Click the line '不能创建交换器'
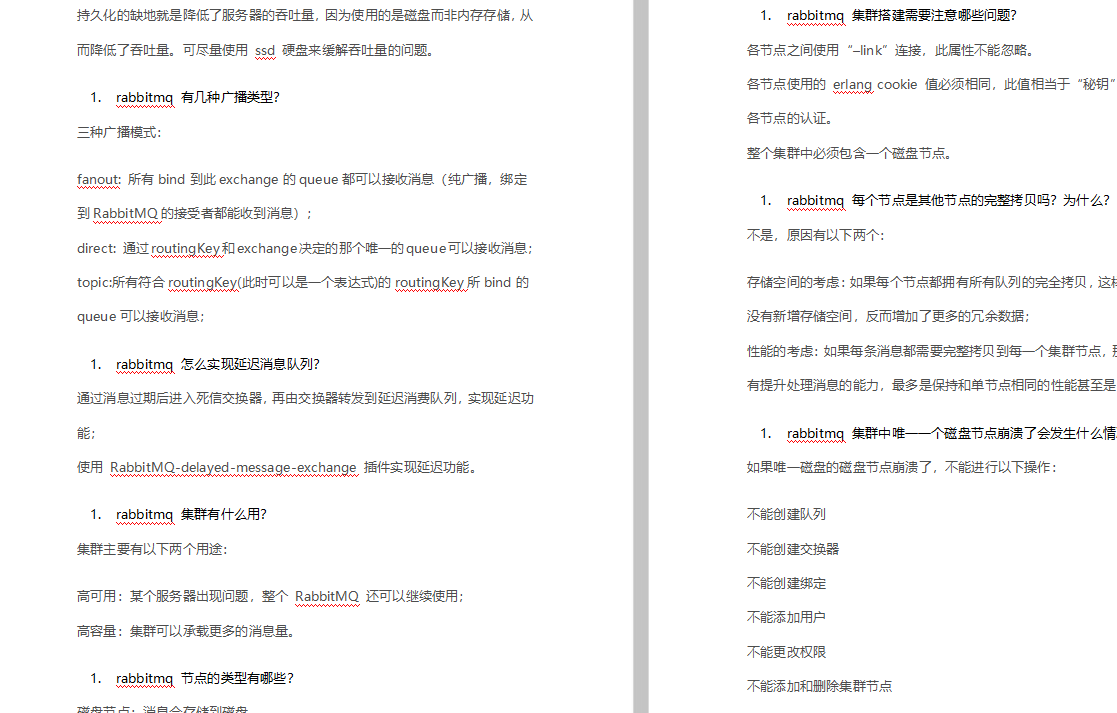Image resolution: width=1117 pixels, height=713 pixels. 793,549
